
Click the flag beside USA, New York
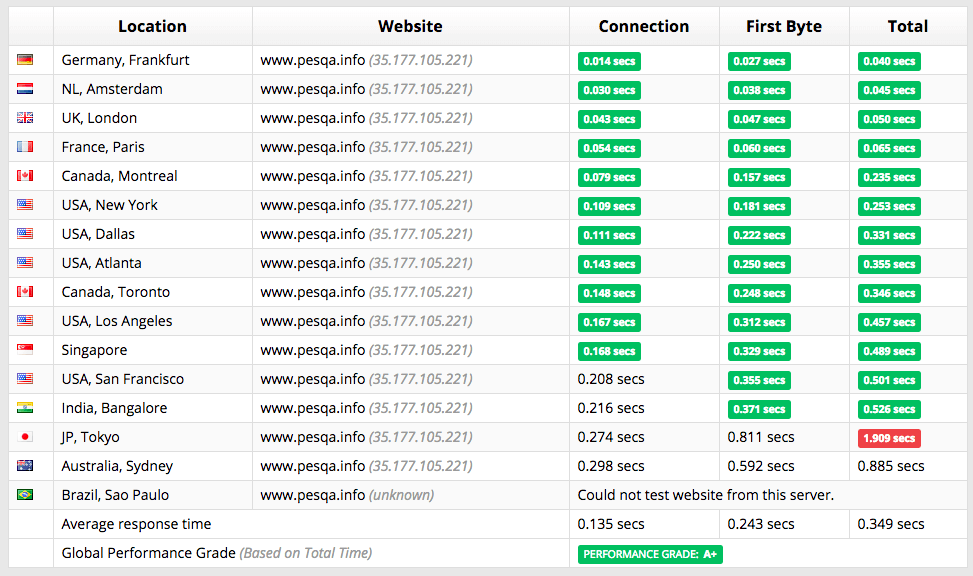pos(25,204)
